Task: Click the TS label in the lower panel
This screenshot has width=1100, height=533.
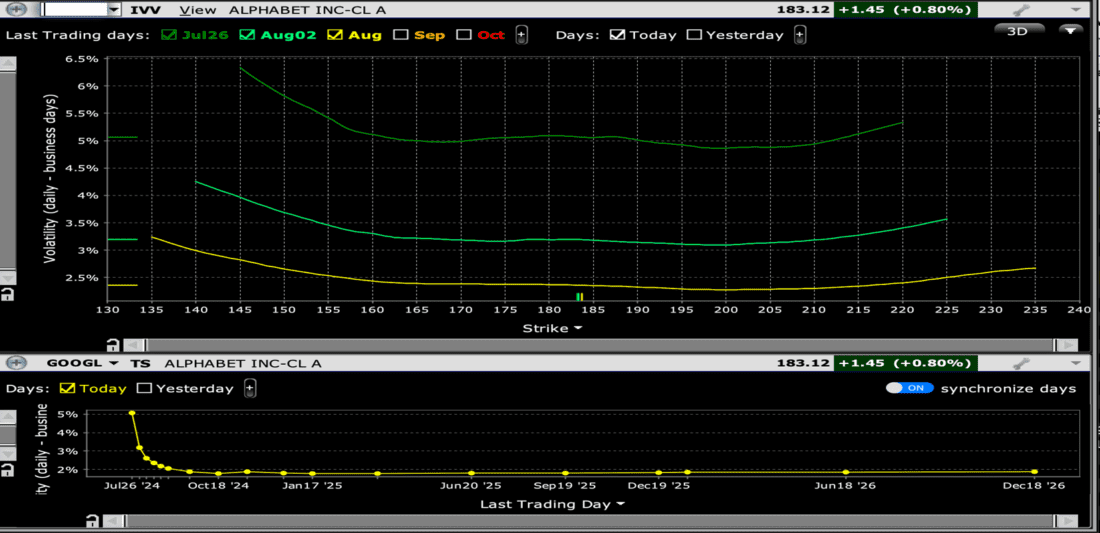Action: [141, 363]
